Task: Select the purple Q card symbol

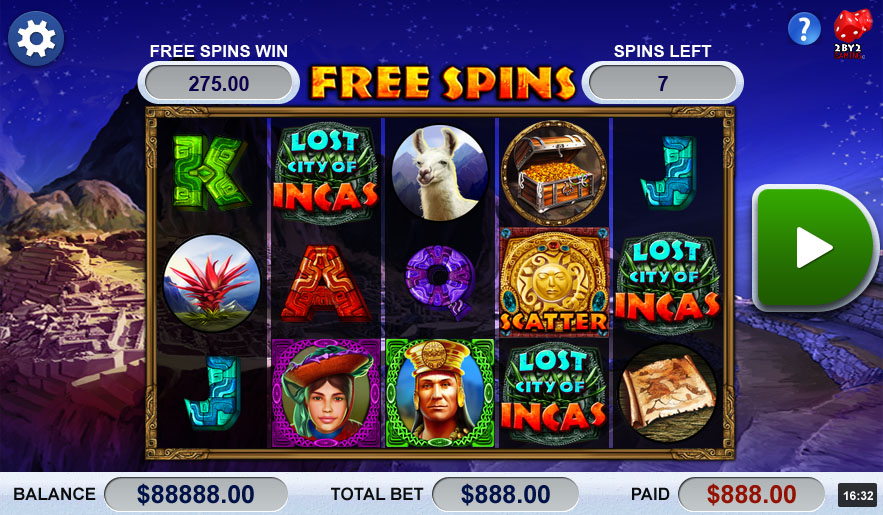Action: pyautogui.click(x=440, y=283)
